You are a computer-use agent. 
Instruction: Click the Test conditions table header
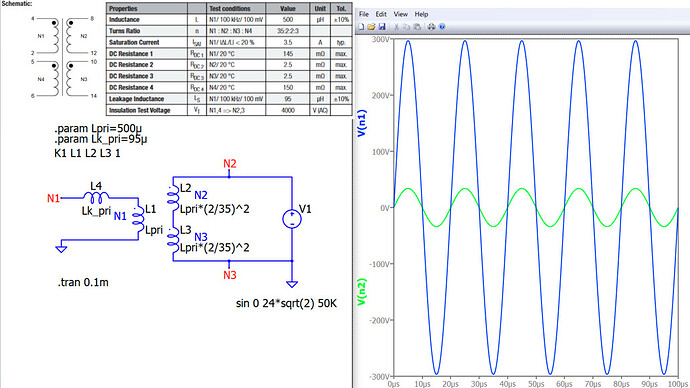230,8
